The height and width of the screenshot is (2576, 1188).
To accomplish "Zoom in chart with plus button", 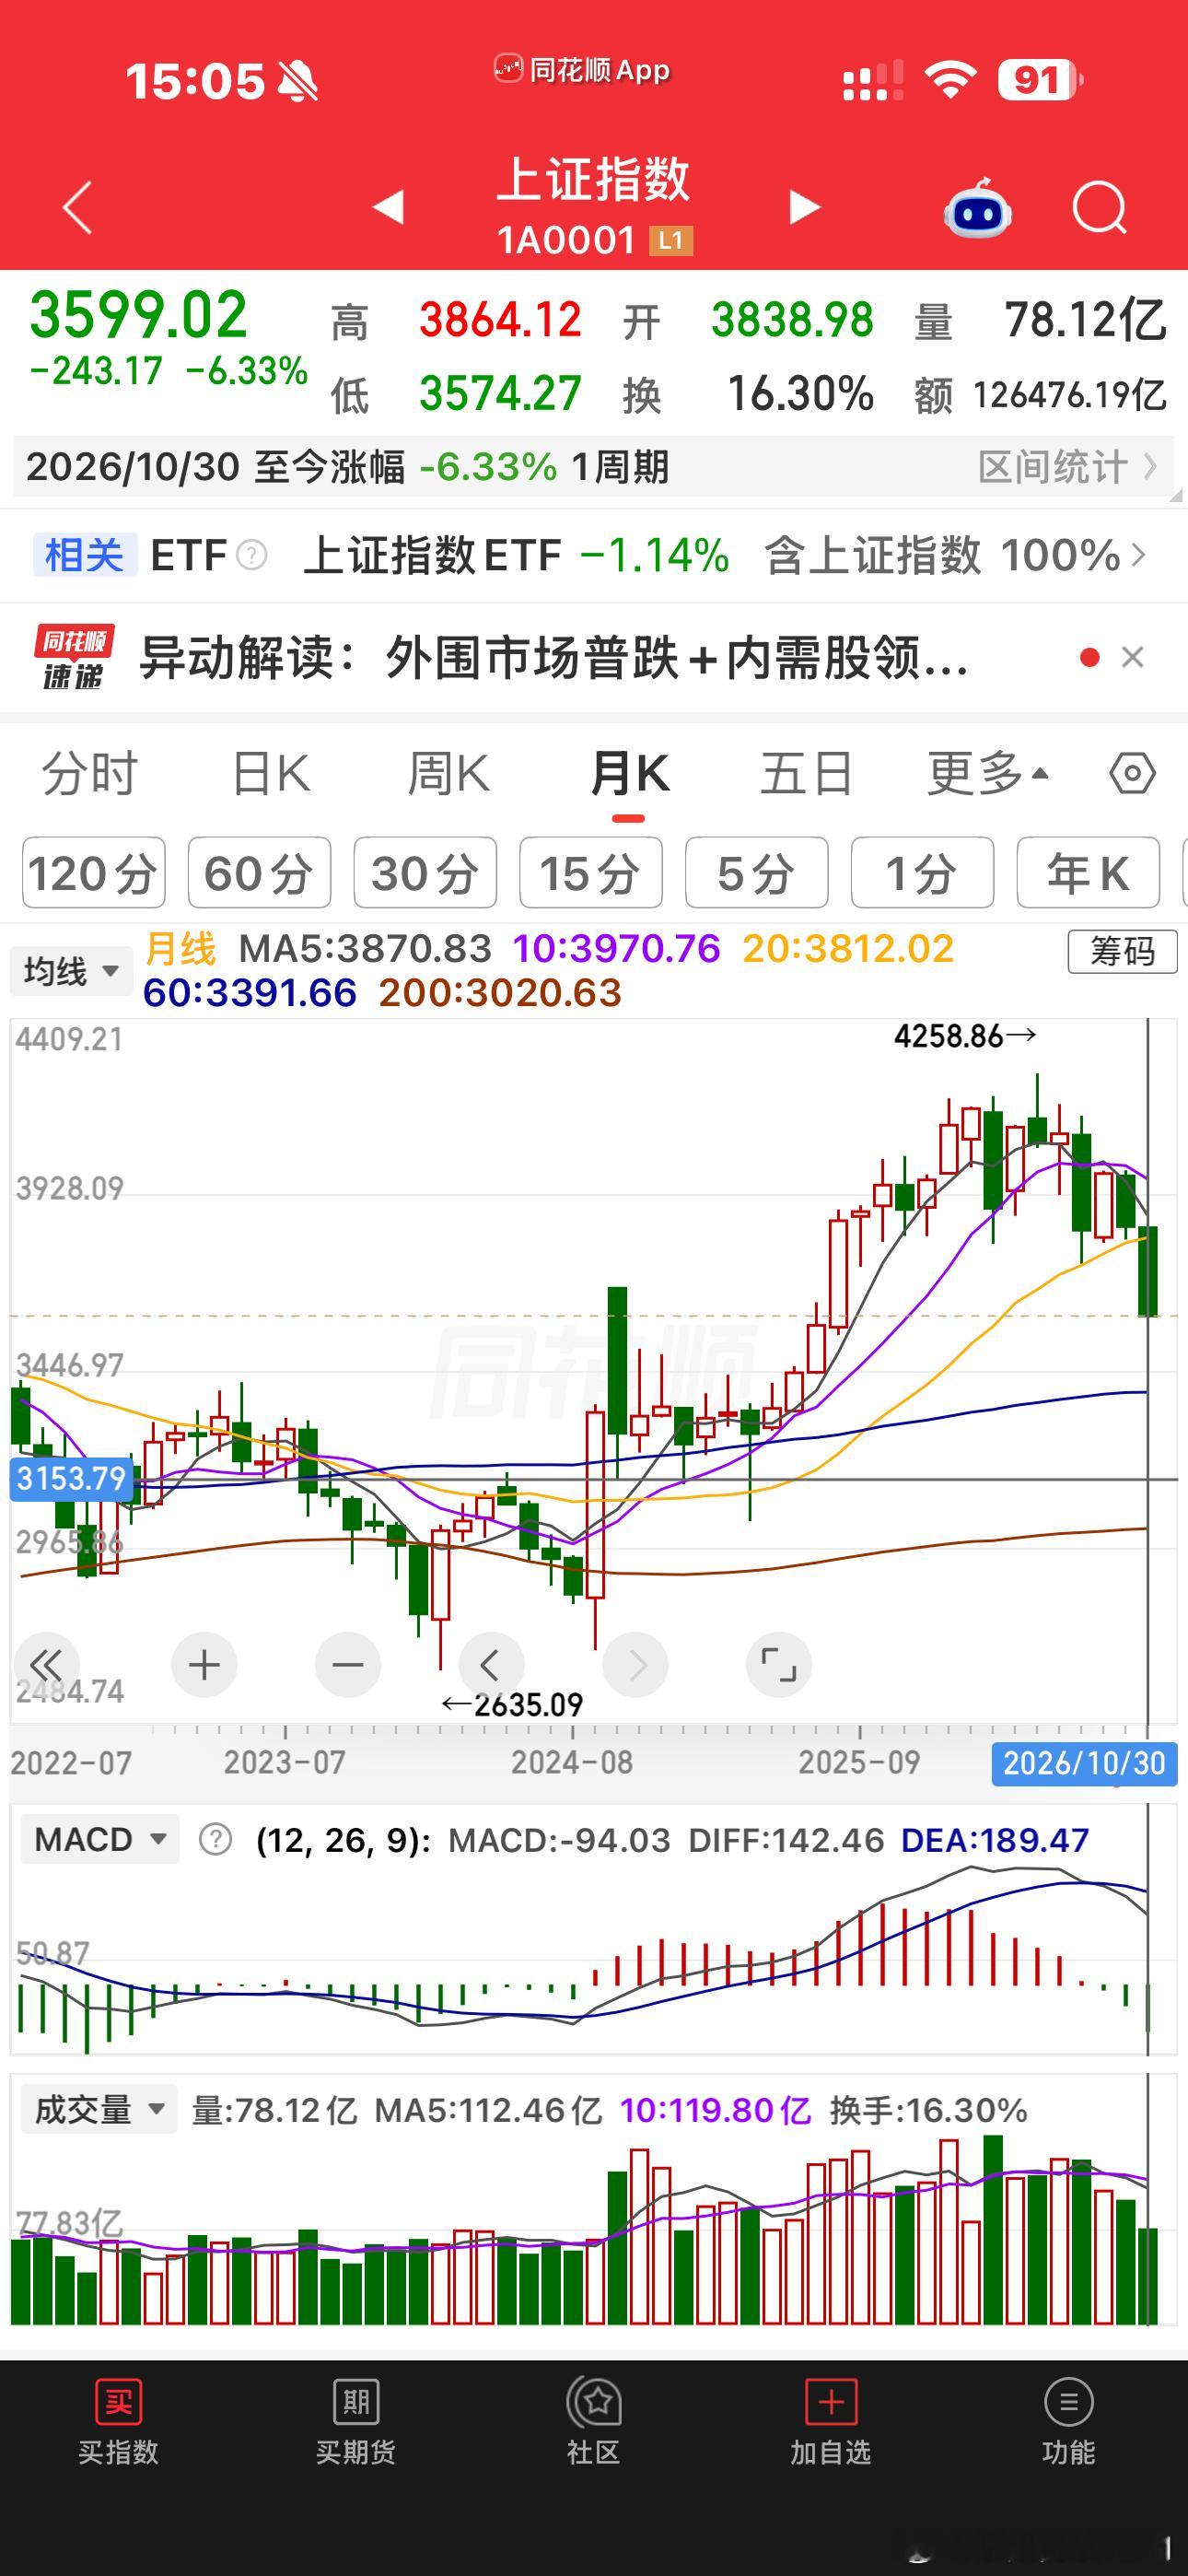I will pos(204,1665).
